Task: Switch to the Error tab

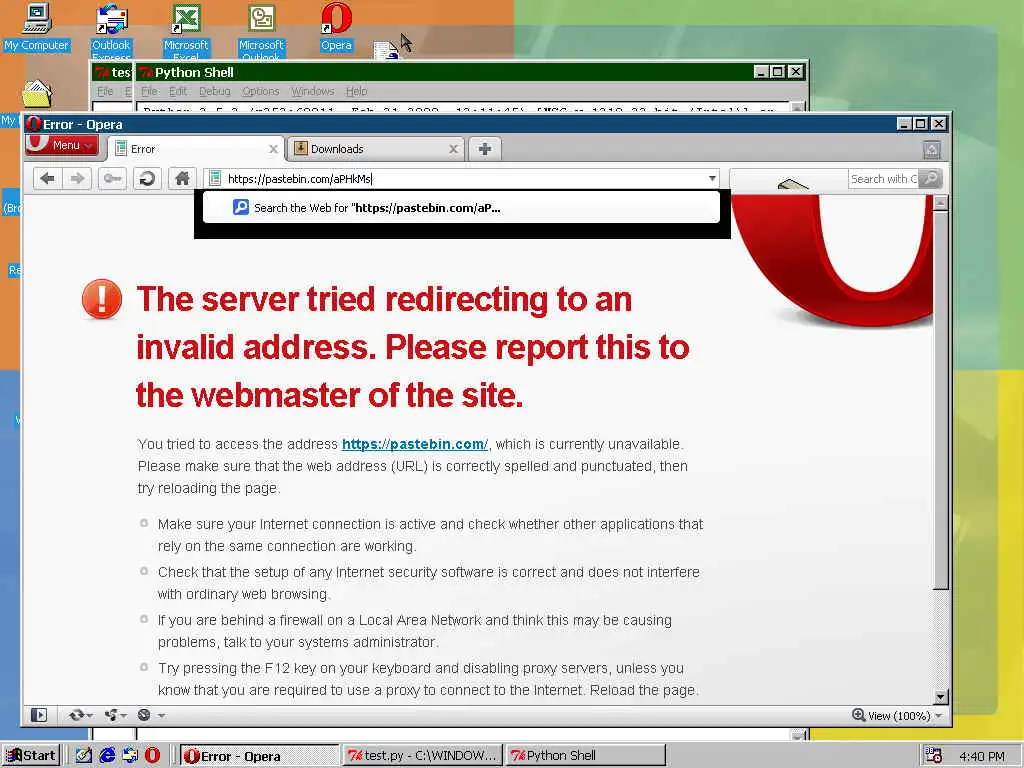Action: point(196,149)
